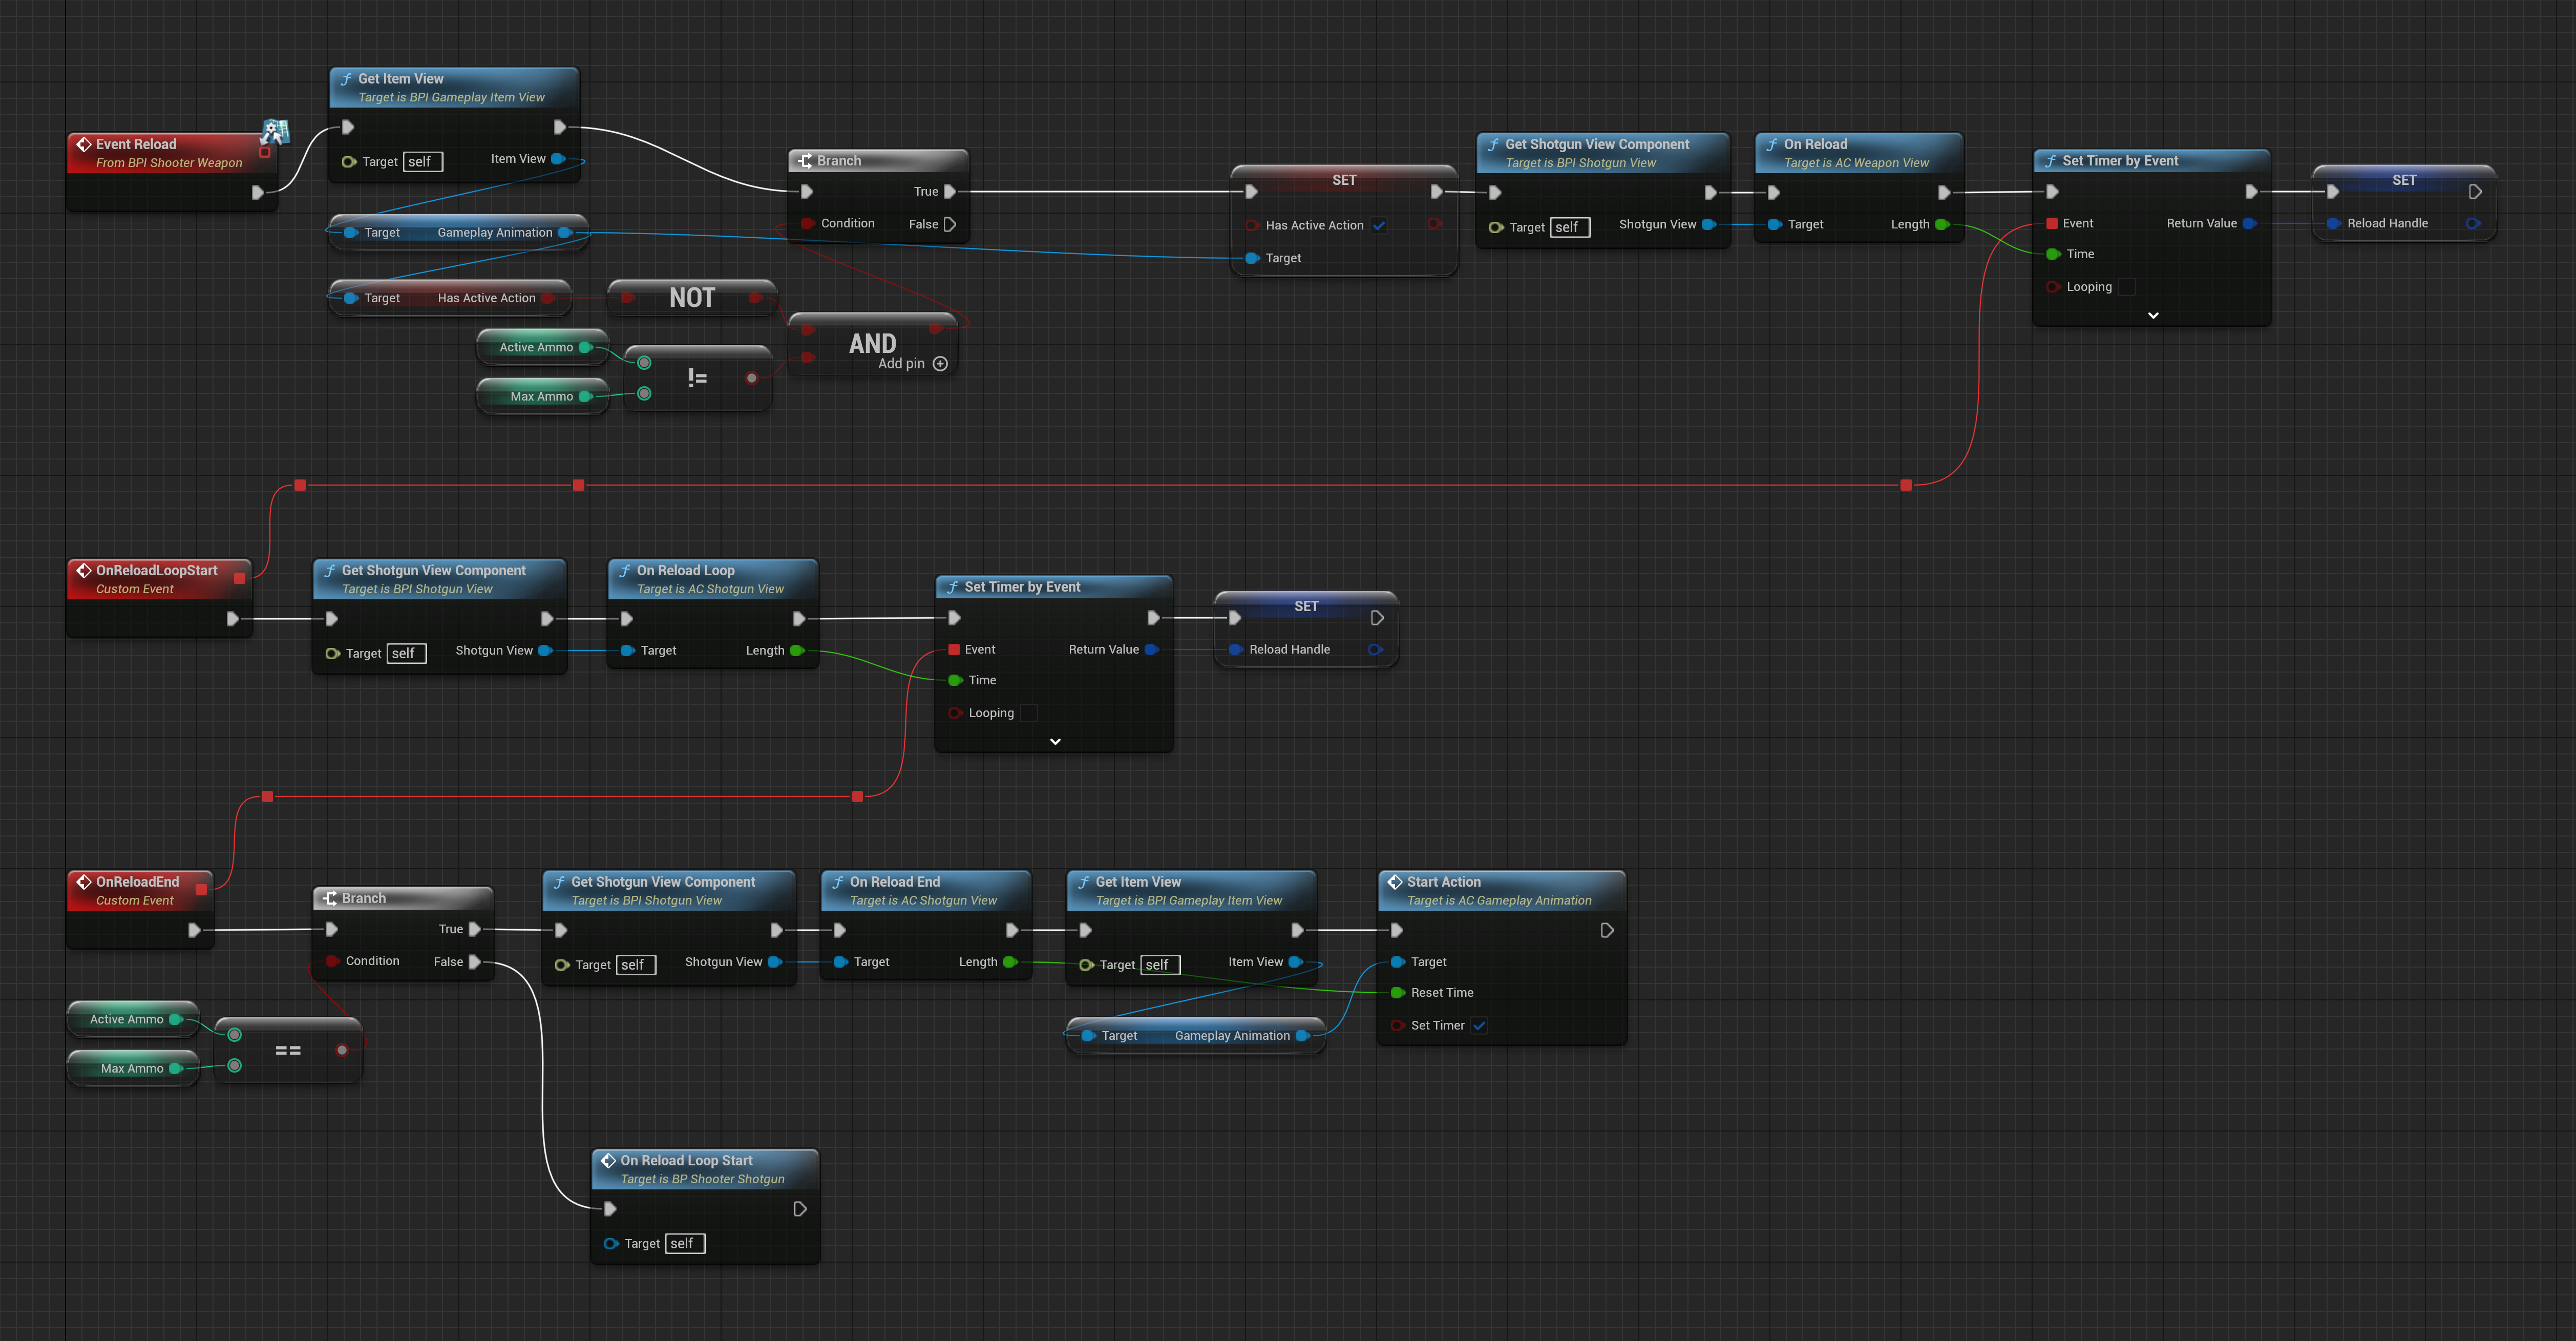Click the self field in Get Shotgun View Component before On Reload Loop
The width and height of the screenshot is (2576, 1341).
[406, 653]
